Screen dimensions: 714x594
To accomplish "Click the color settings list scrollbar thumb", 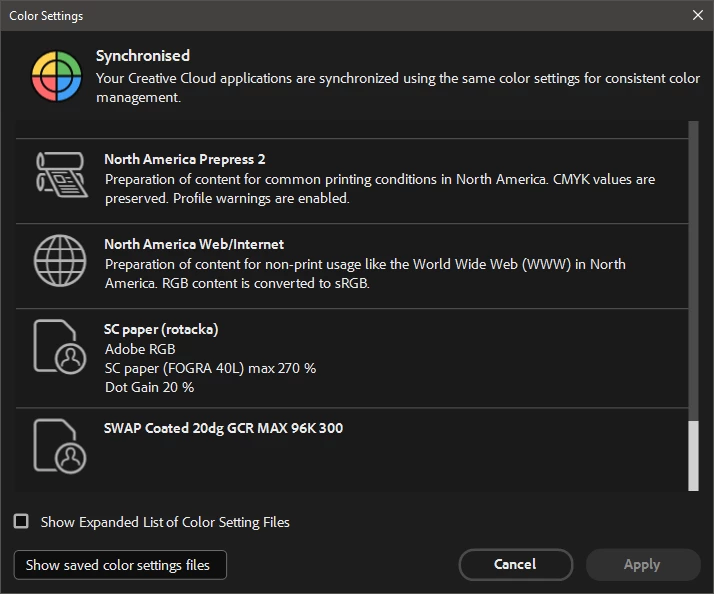I will coord(693,456).
